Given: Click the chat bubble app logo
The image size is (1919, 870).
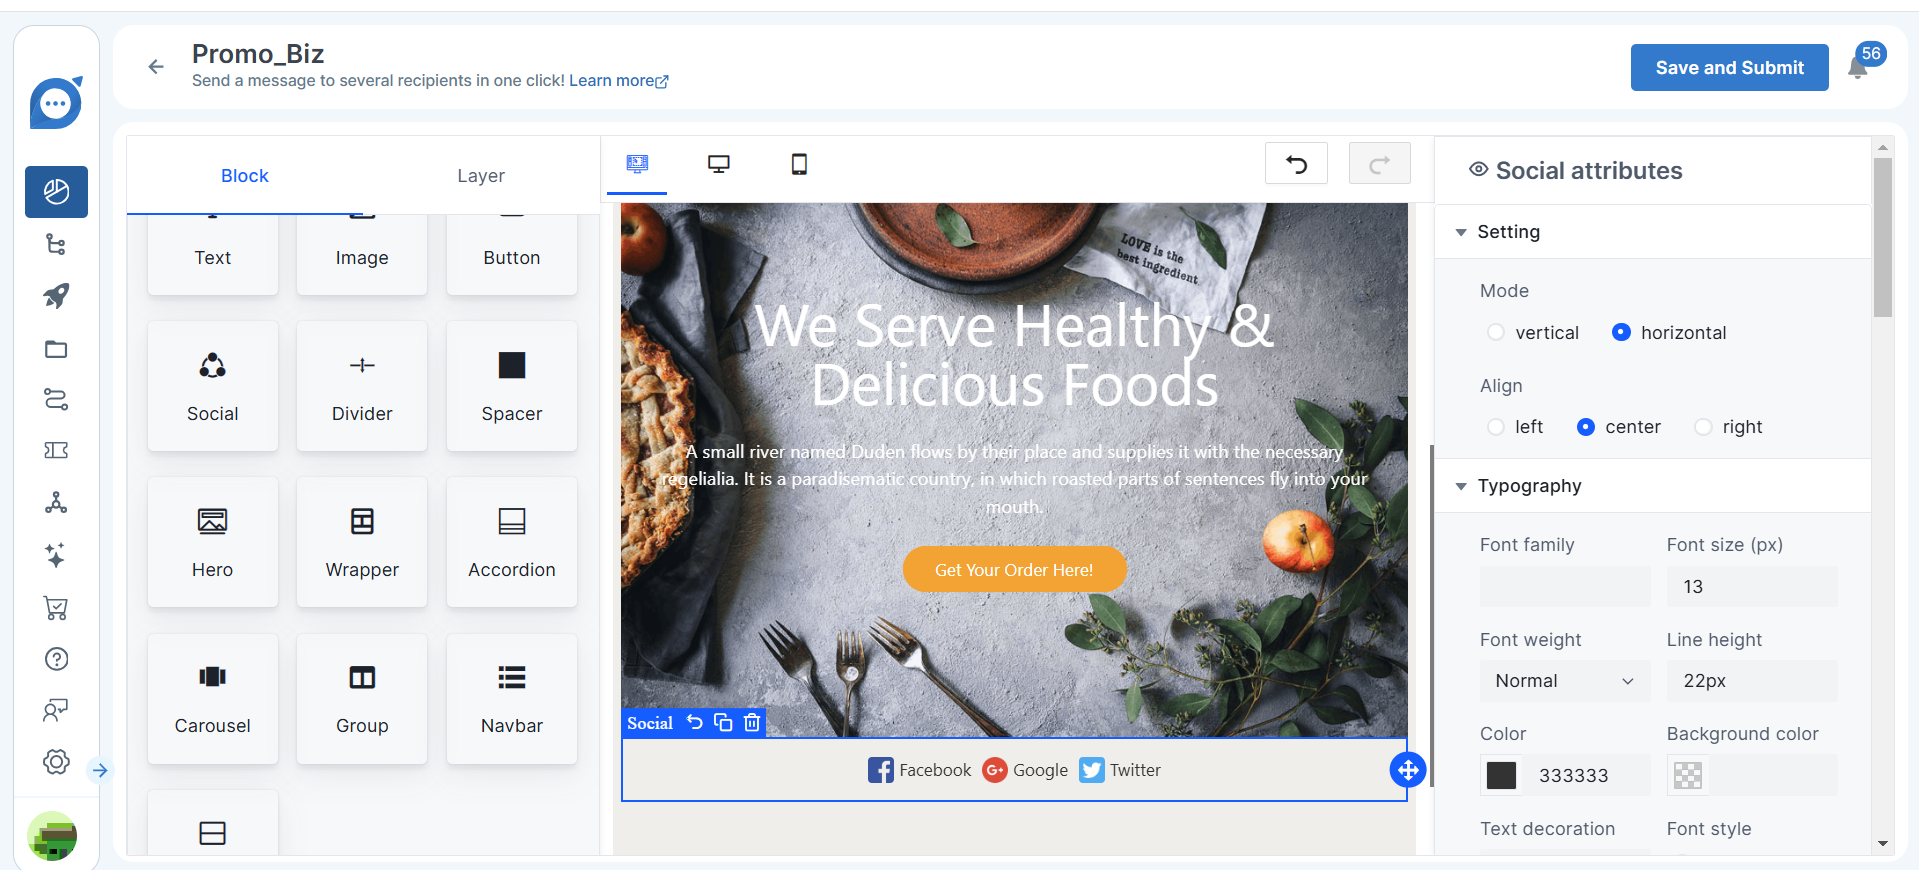Looking at the screenshot, I should click(56, 102).
